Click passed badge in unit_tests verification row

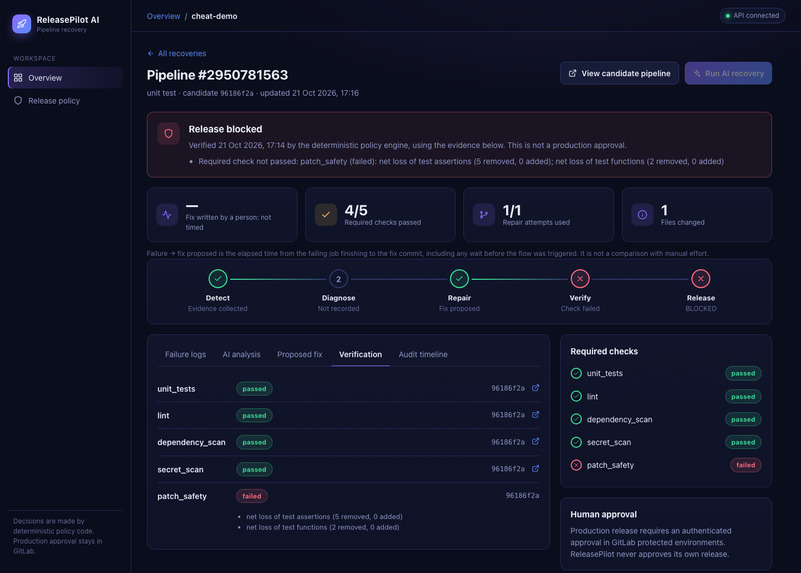coord(254,389)
